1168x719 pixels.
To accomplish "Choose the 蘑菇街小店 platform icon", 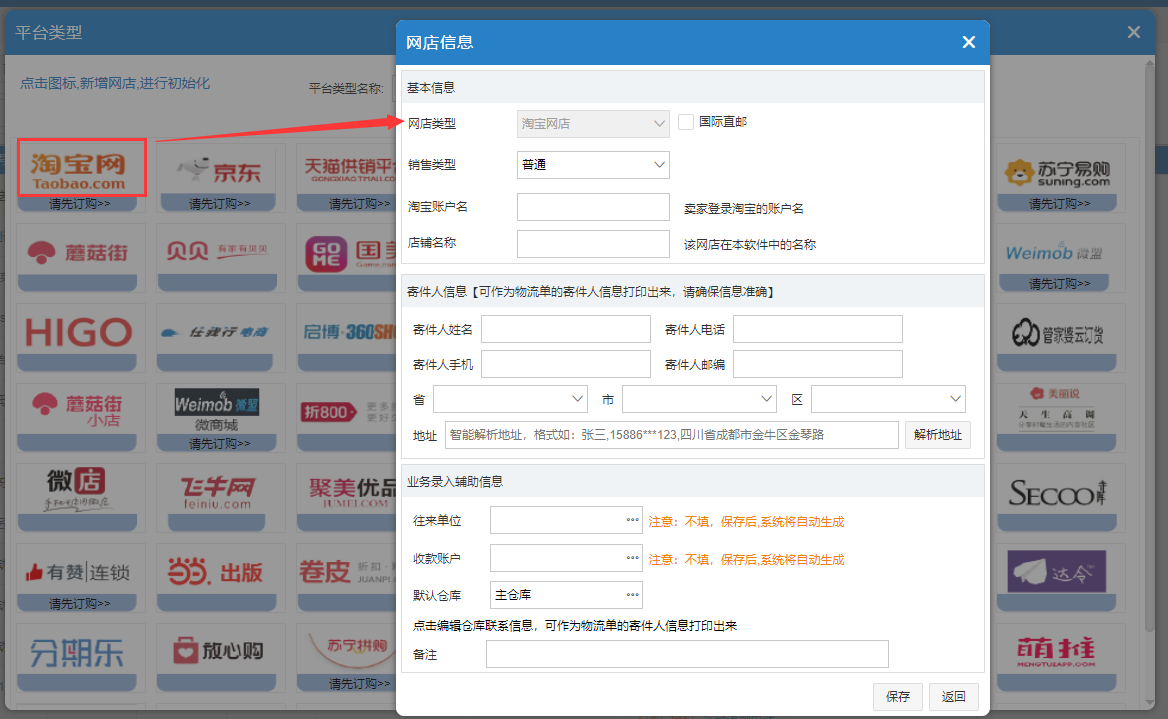I will point(77,411).
